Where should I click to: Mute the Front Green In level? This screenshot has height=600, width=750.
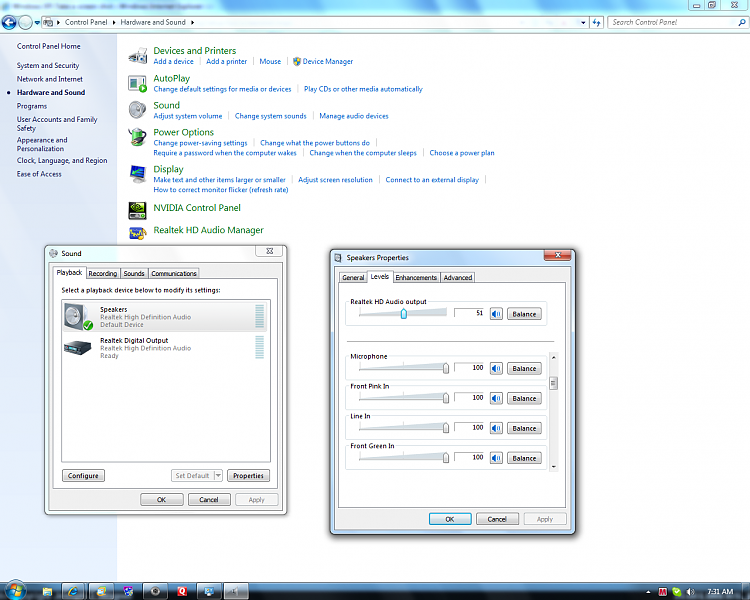[496, 458]
